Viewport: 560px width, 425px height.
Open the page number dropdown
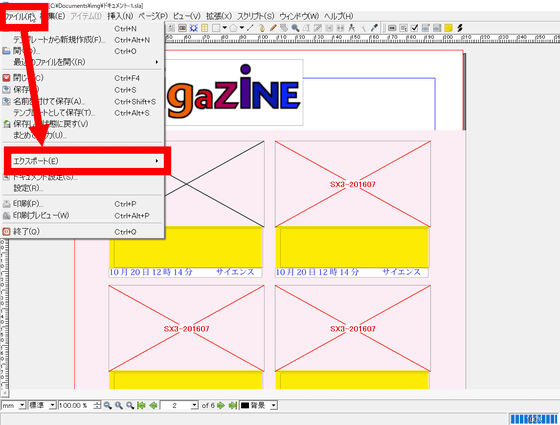[x=194, y=405]
